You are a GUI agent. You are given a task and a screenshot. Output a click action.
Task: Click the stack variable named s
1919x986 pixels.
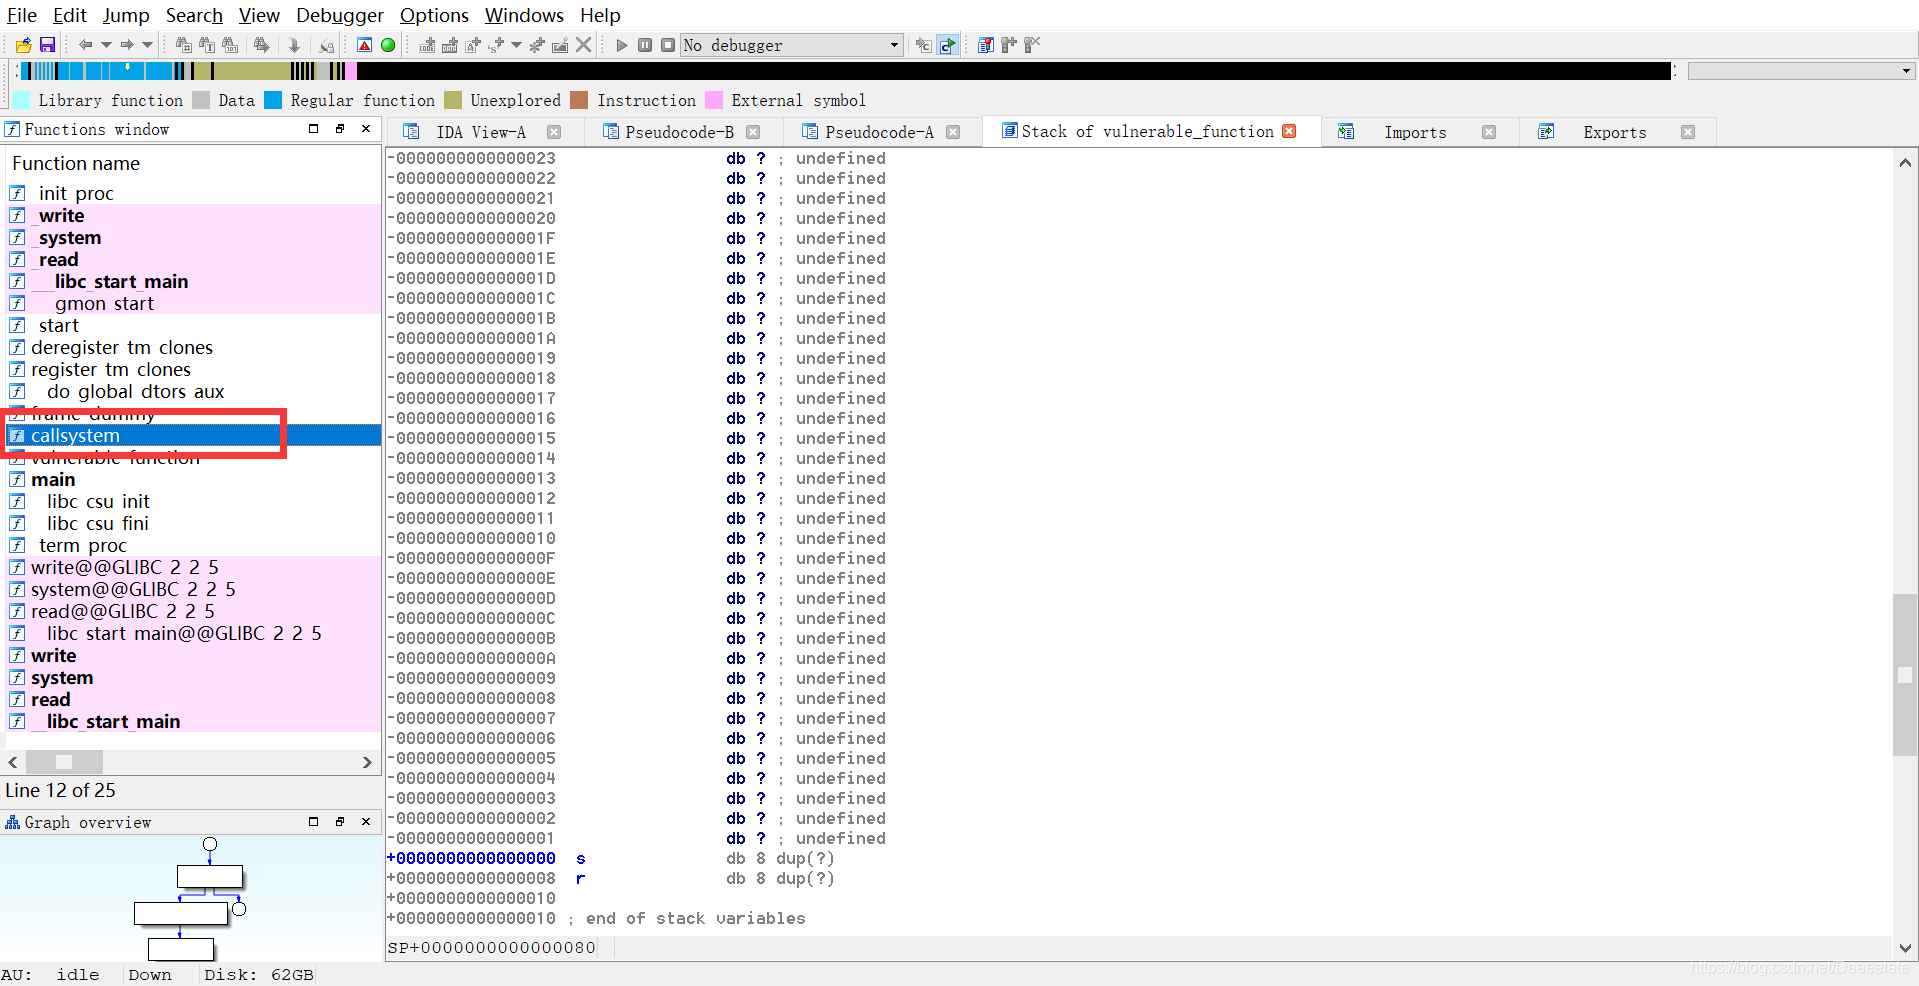click(581, 859)
